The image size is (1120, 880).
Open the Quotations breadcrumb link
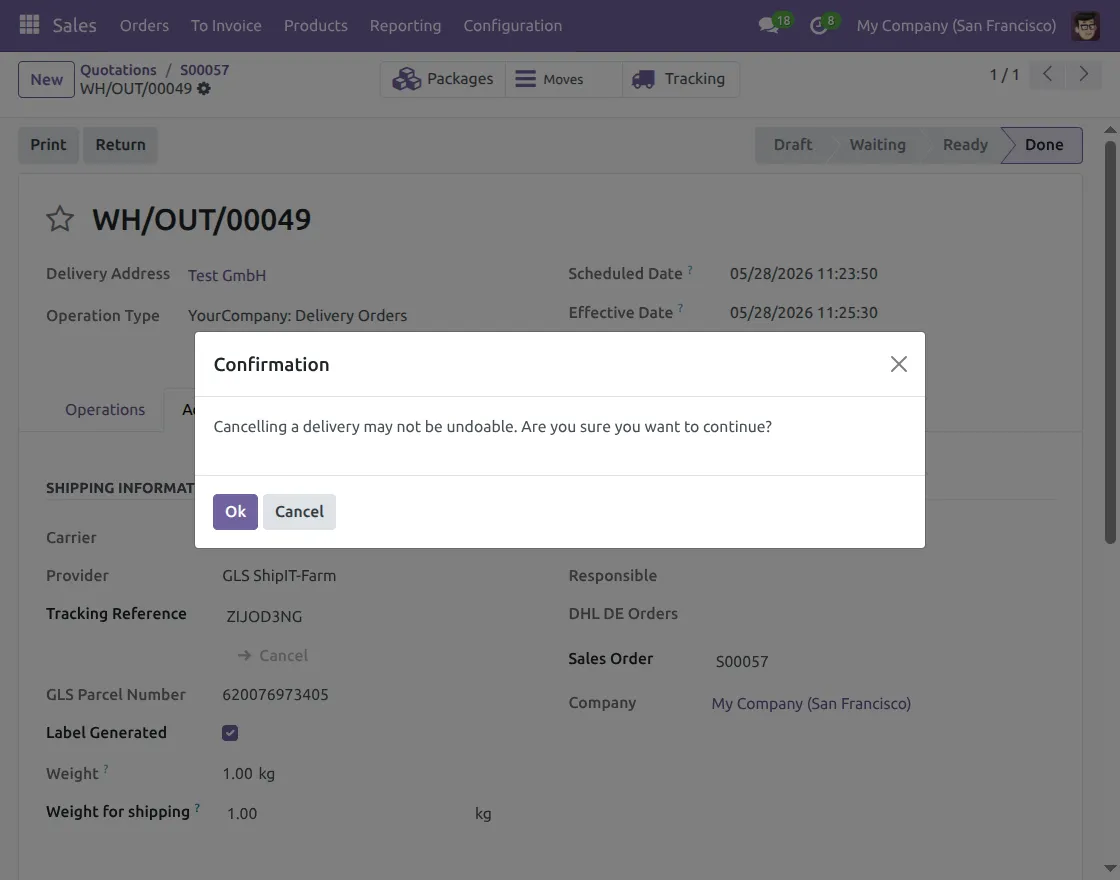(118, 70)
